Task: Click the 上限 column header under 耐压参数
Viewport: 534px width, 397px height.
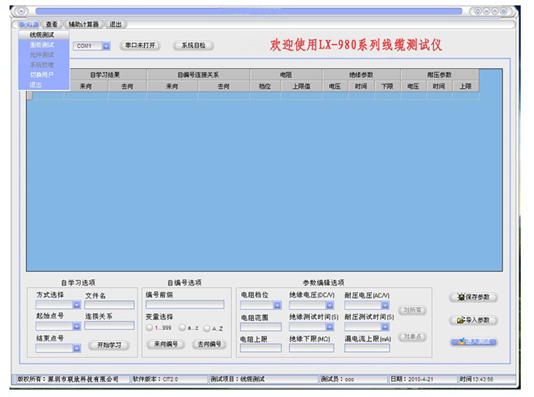Action: 466,86
